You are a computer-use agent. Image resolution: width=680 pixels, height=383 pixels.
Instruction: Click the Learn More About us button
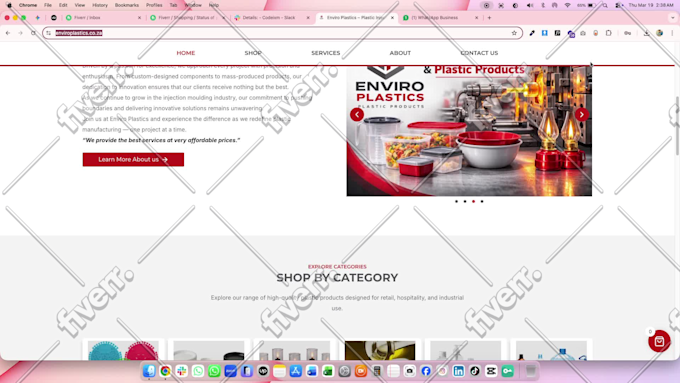click(133, 159)
